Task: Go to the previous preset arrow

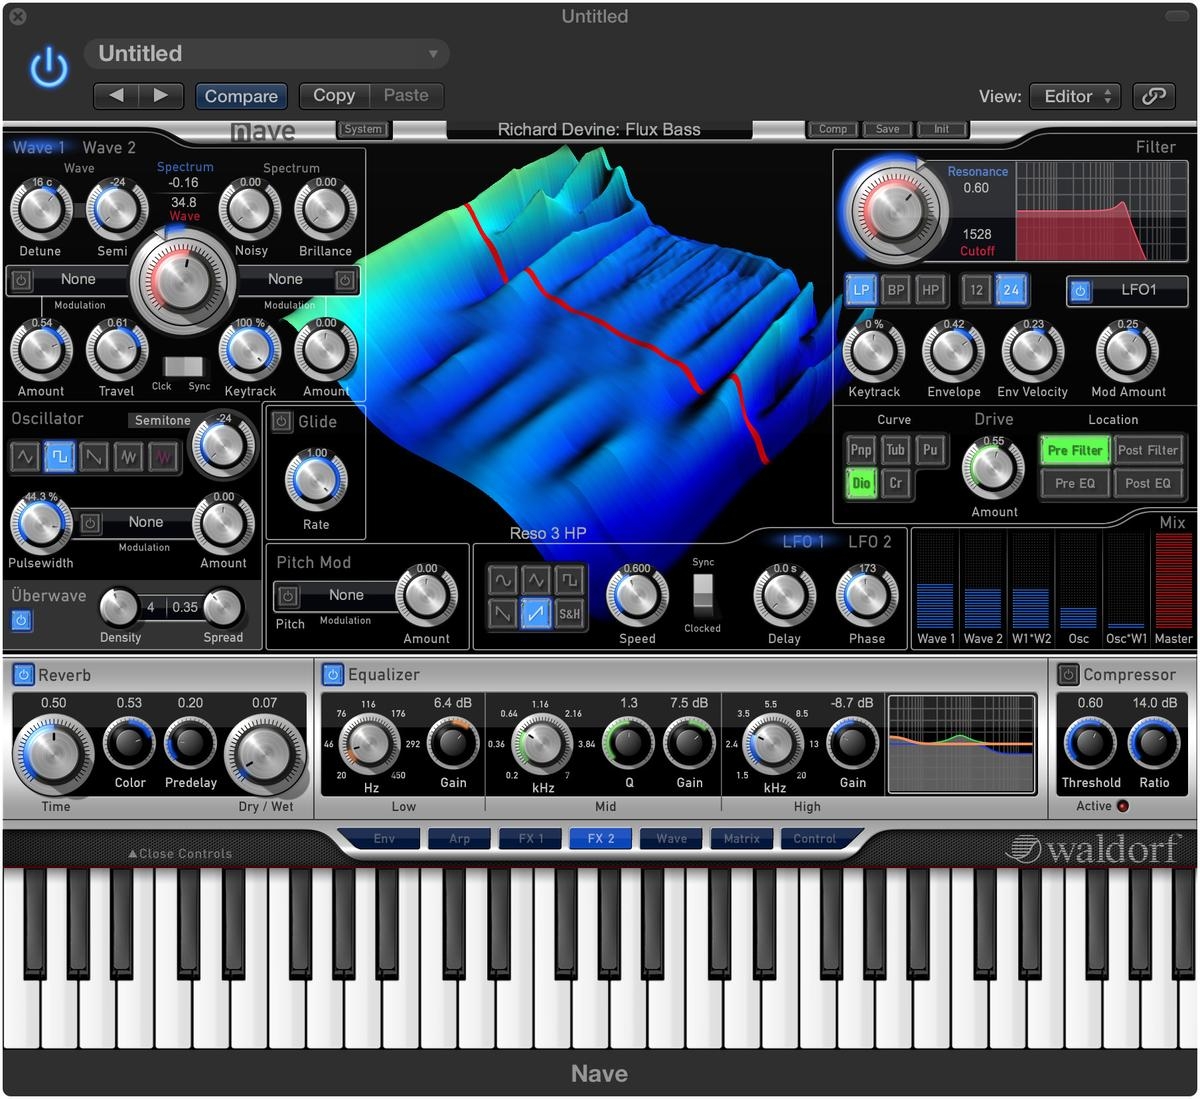Action: [117, 96]
